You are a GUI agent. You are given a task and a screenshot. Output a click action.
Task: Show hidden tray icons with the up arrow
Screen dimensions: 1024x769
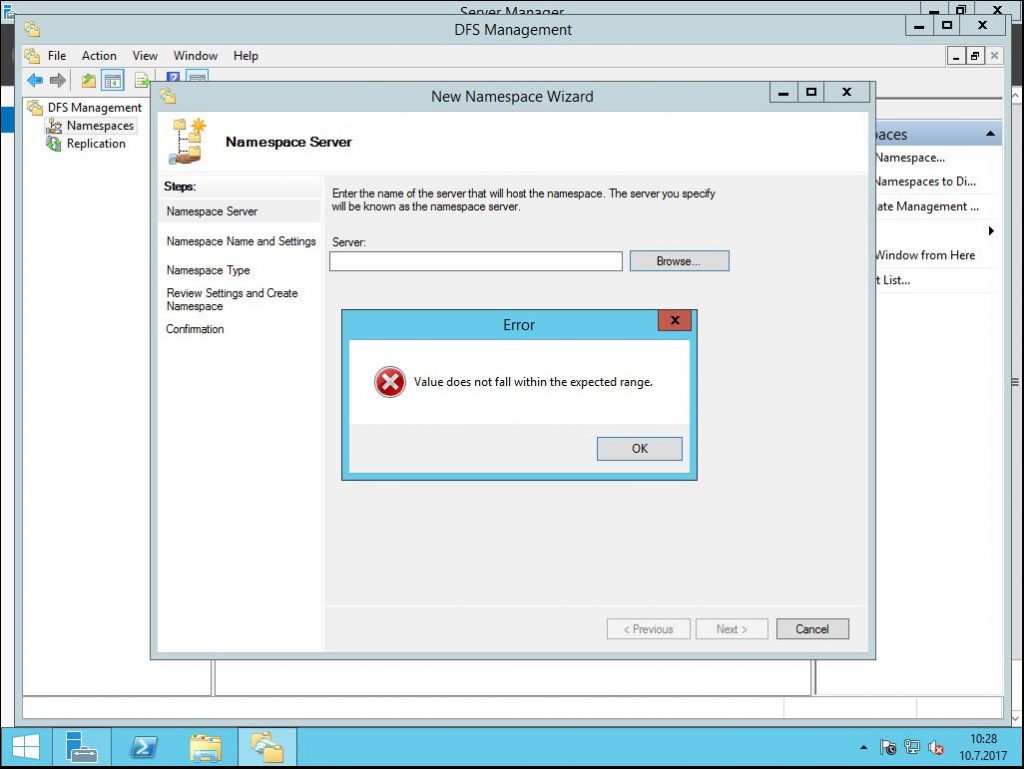863,747
